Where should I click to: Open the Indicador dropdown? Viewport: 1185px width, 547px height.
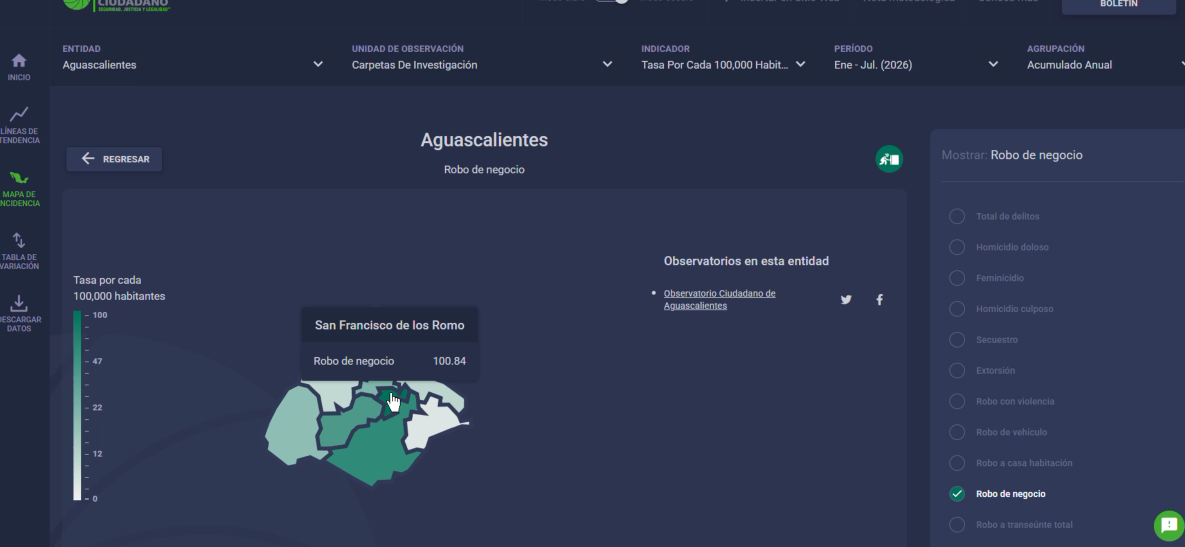click(723, 57)
